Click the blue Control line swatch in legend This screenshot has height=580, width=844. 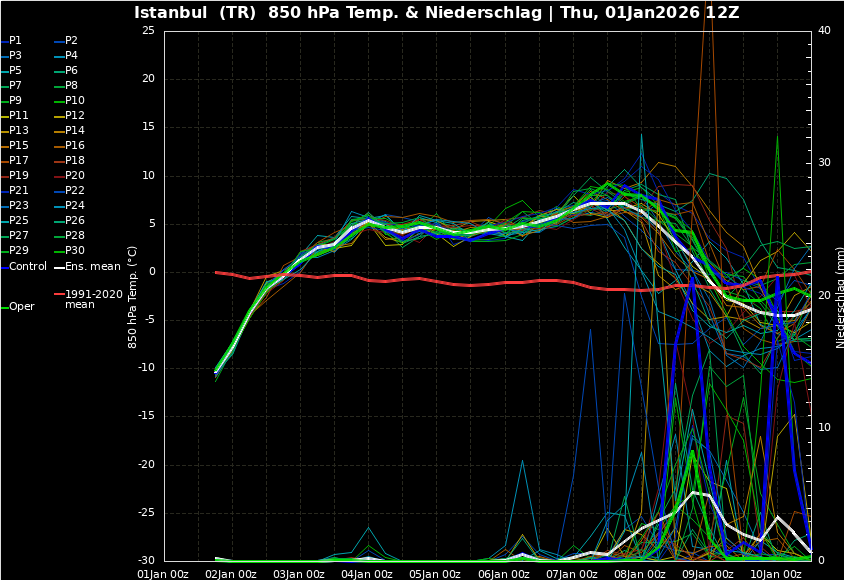click(5, 267)
